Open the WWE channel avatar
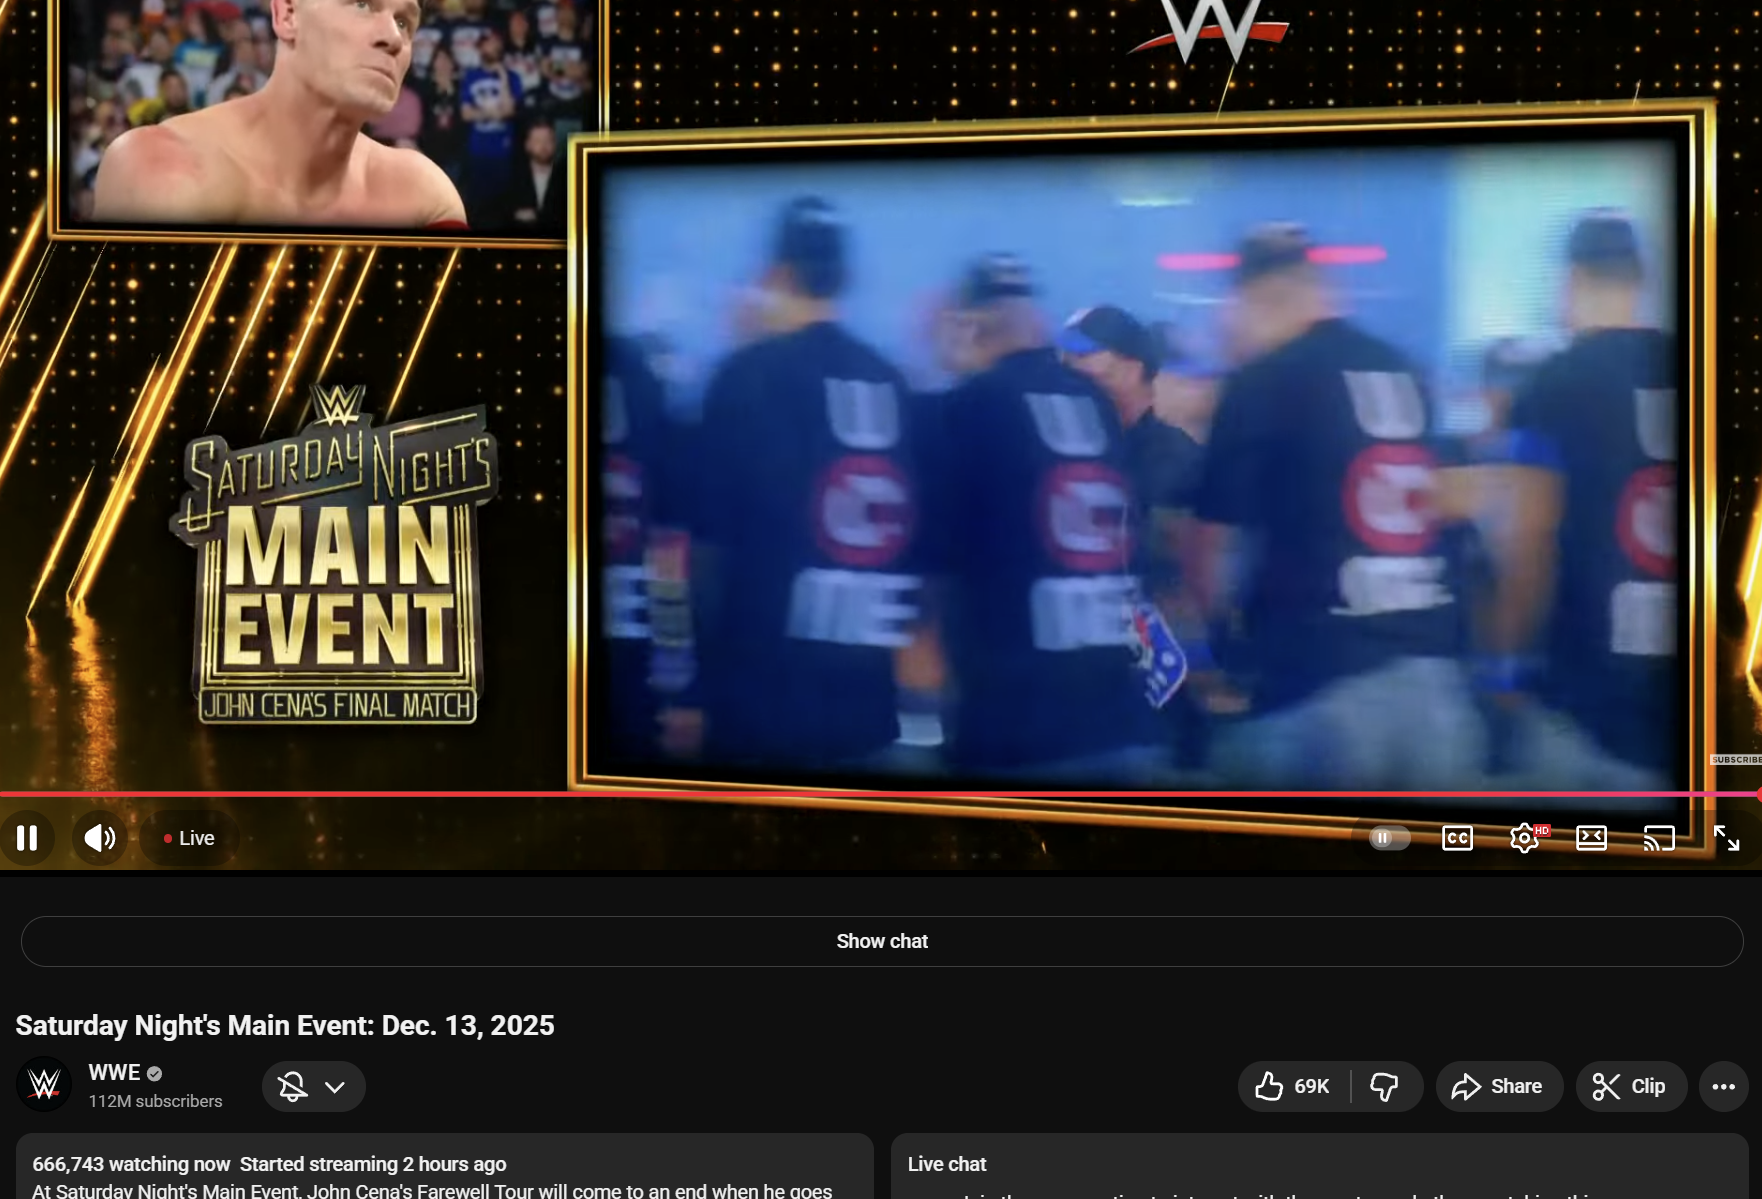This screenshot has height=1199, width=1762. (44, 1085)
